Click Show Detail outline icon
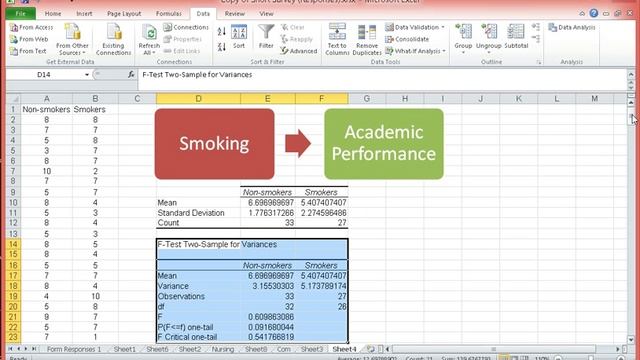The width and height of the screenshot is (640, 360). coord(536,27)
